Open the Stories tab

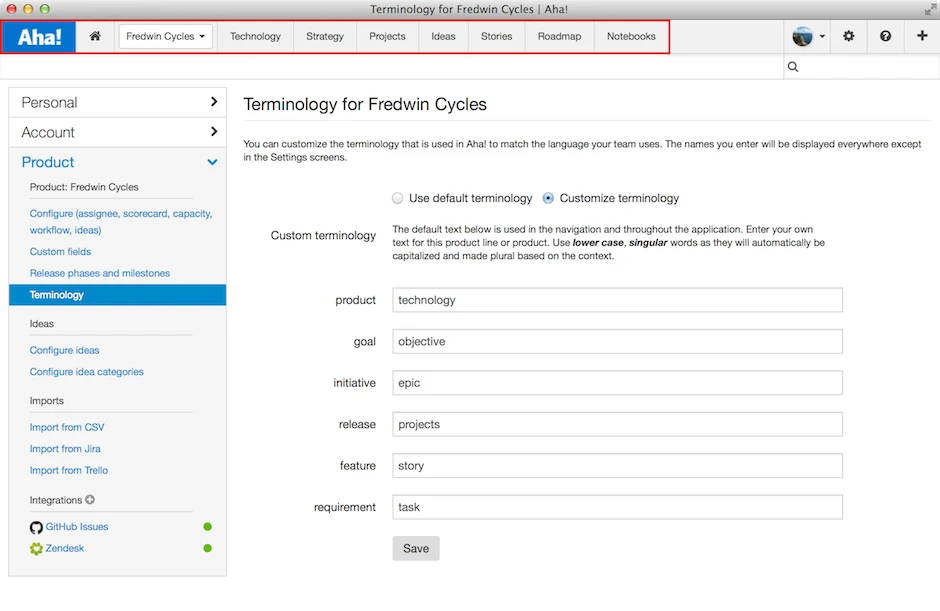tap(496, 37)
